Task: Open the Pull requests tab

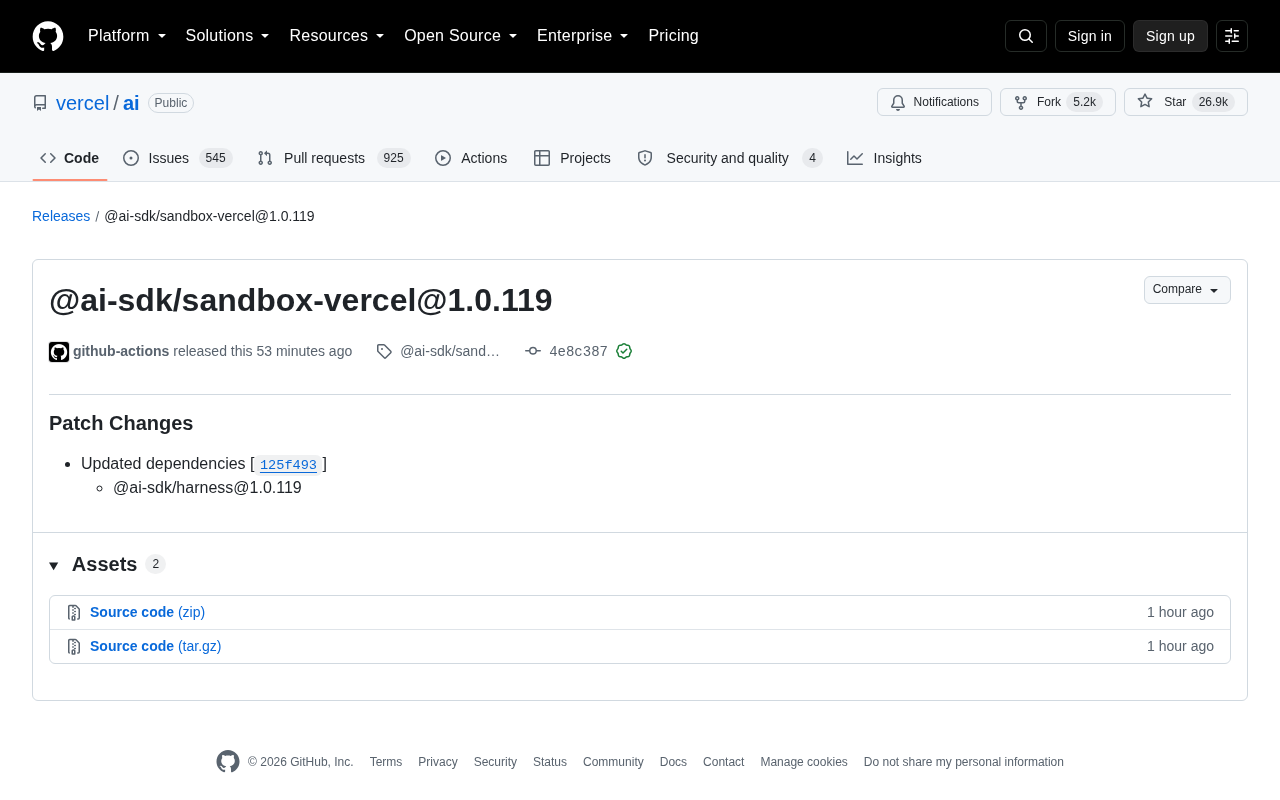Action: pyautogui.click(x=334, y=158)
